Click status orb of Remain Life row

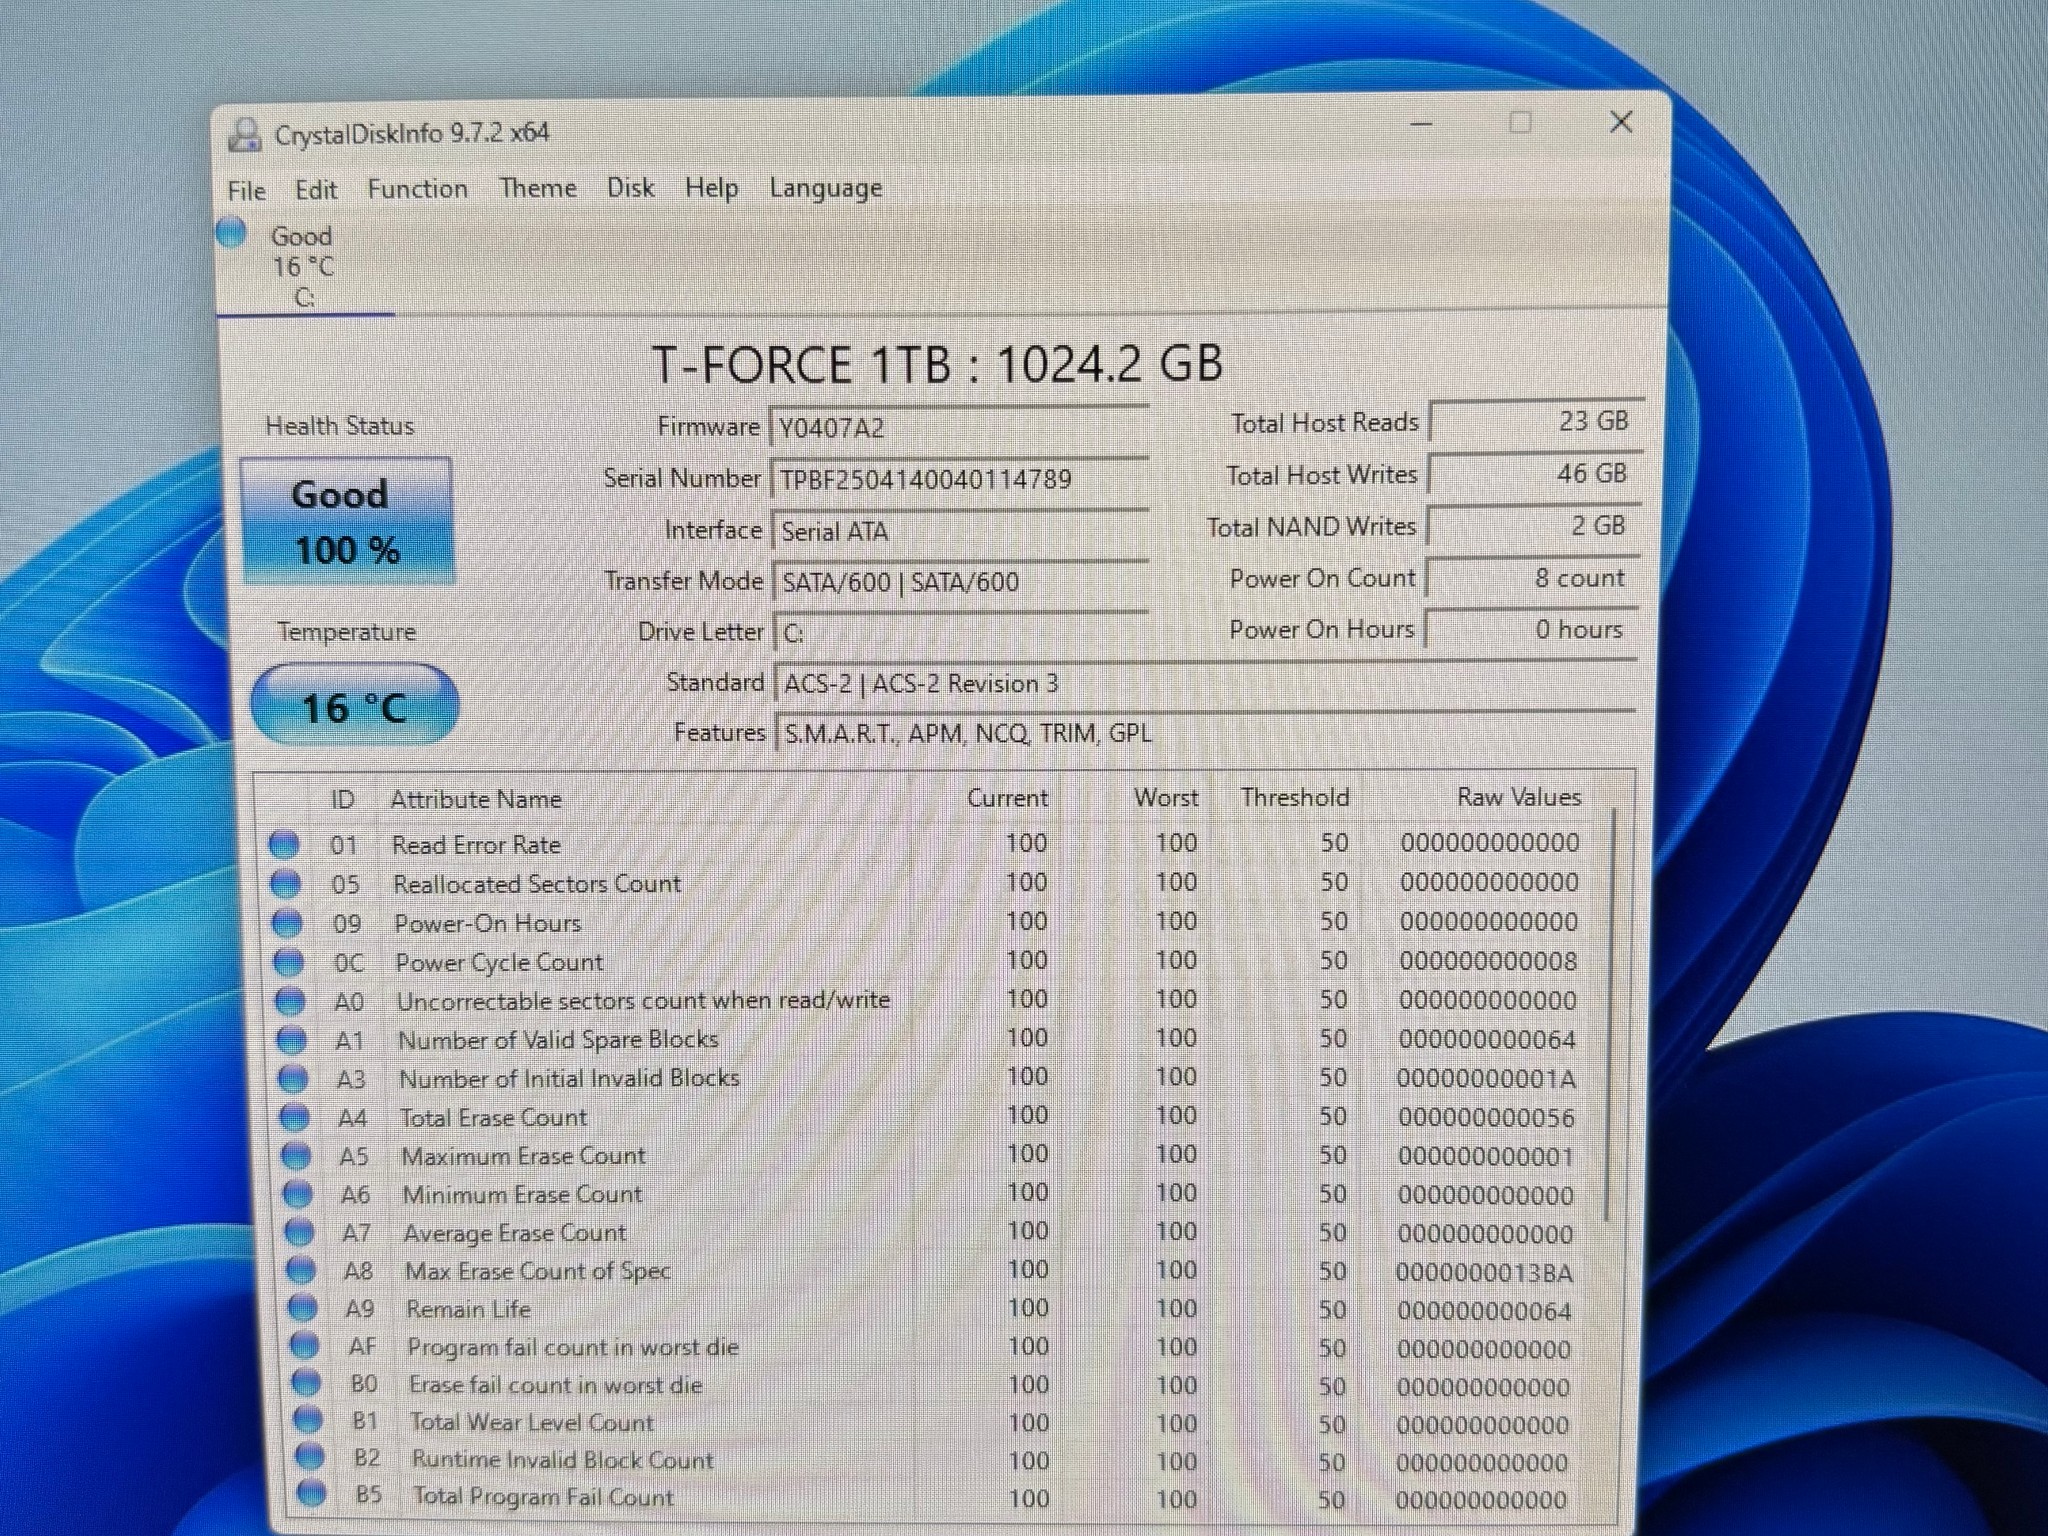coord(302,1308)
